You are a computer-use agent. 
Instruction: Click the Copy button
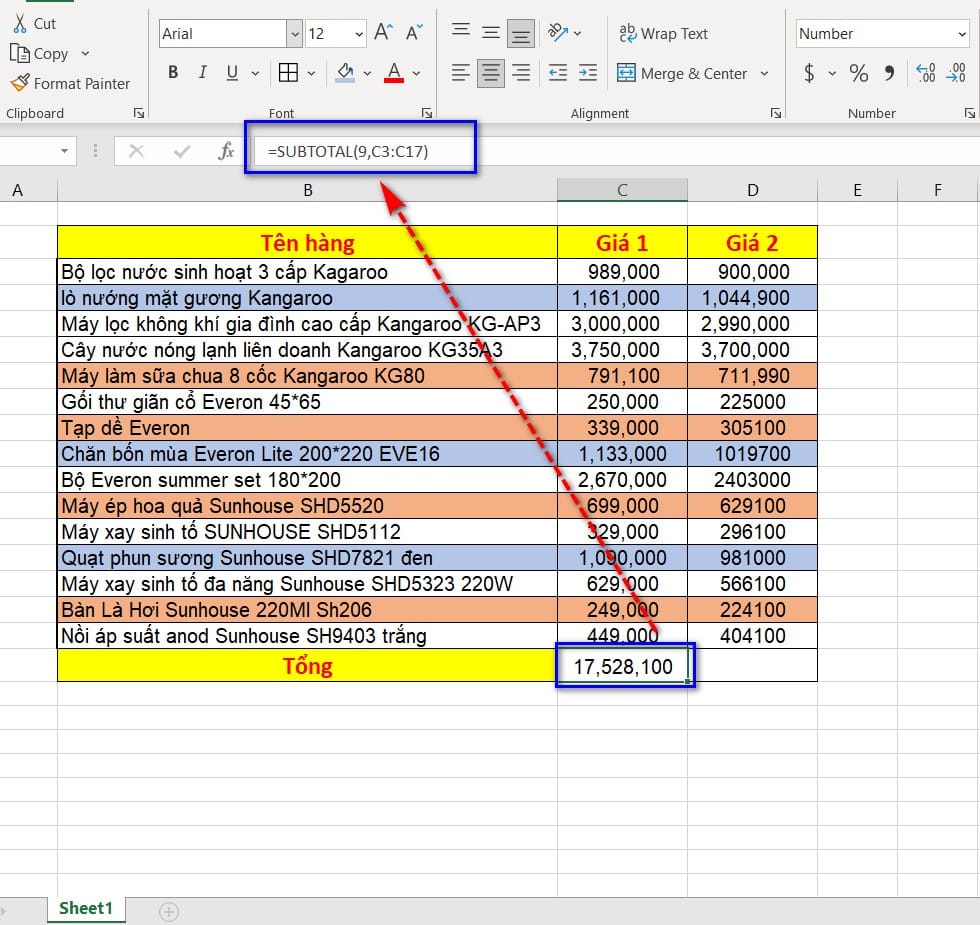40,54
